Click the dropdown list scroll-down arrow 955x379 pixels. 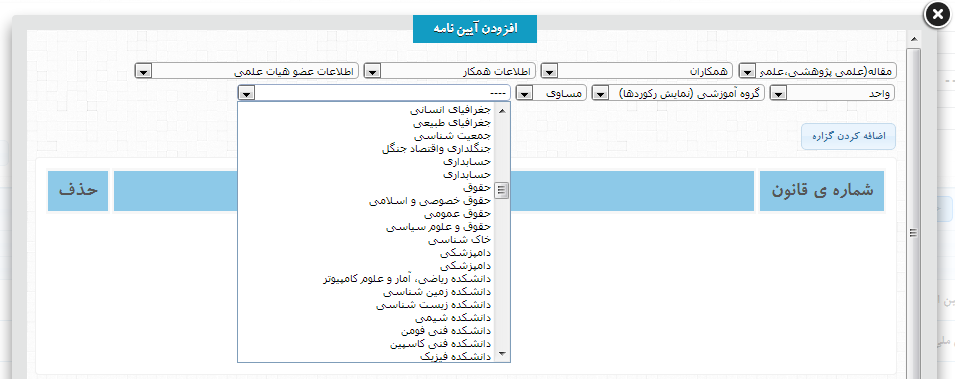click(x=502, y=354)
